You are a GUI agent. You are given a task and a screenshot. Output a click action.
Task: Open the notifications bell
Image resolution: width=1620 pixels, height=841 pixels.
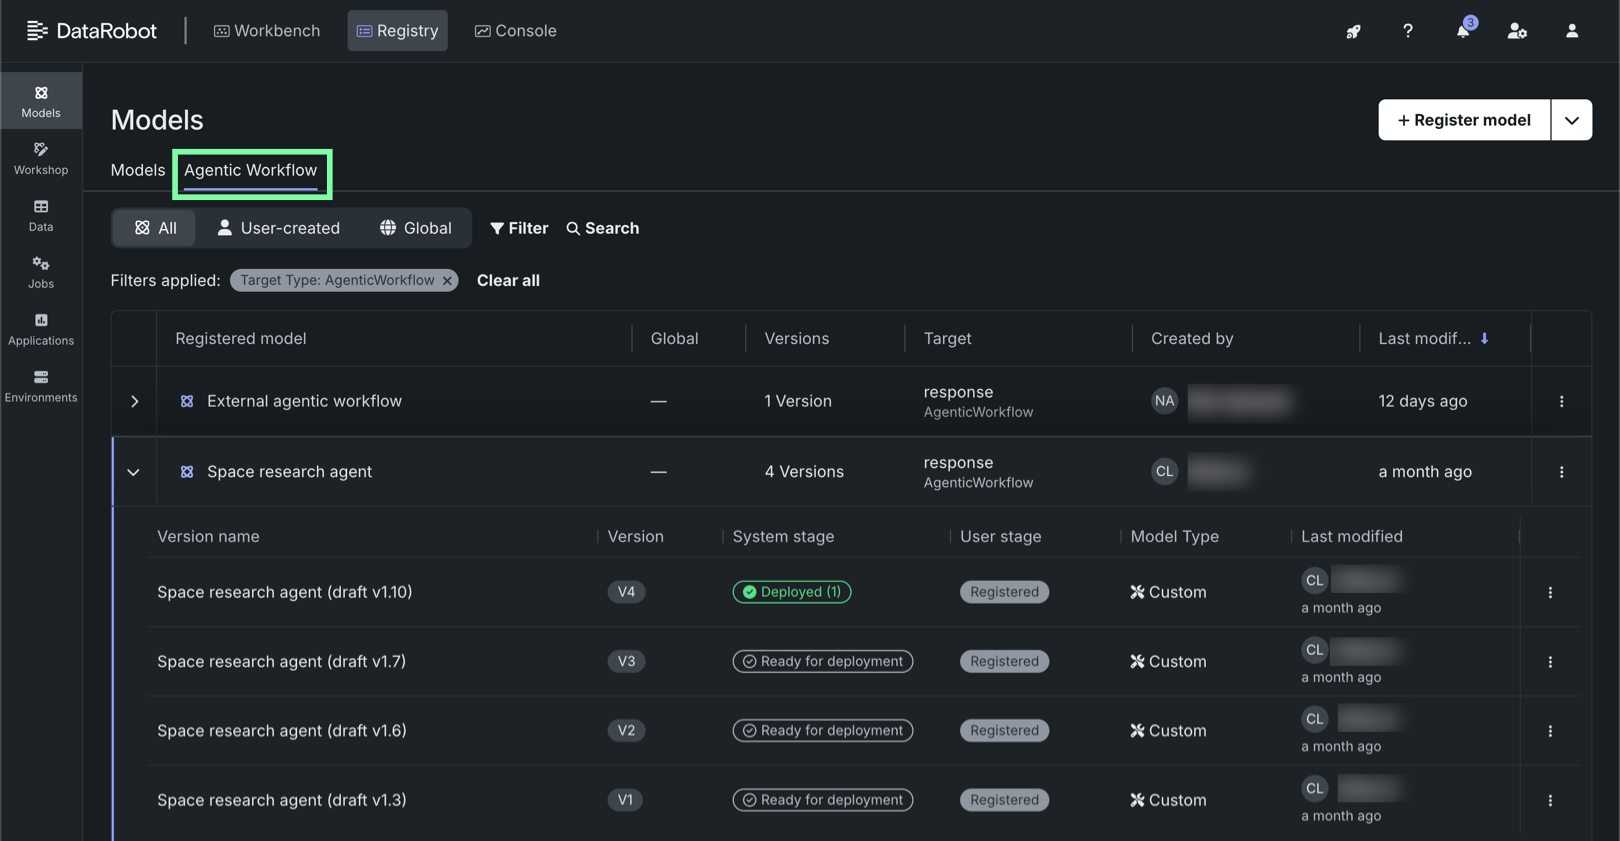coord(1462,31)
